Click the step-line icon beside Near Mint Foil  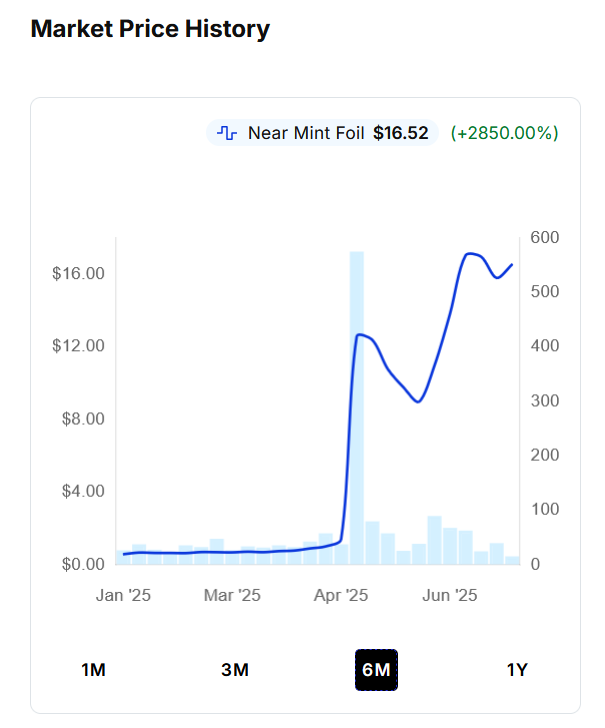[227, 133]
